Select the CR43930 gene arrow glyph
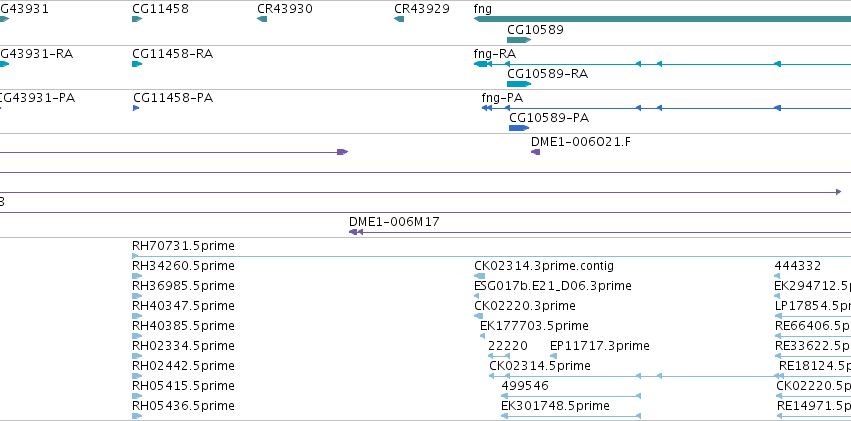The image size is (851, 421). (x=262, y=19)
